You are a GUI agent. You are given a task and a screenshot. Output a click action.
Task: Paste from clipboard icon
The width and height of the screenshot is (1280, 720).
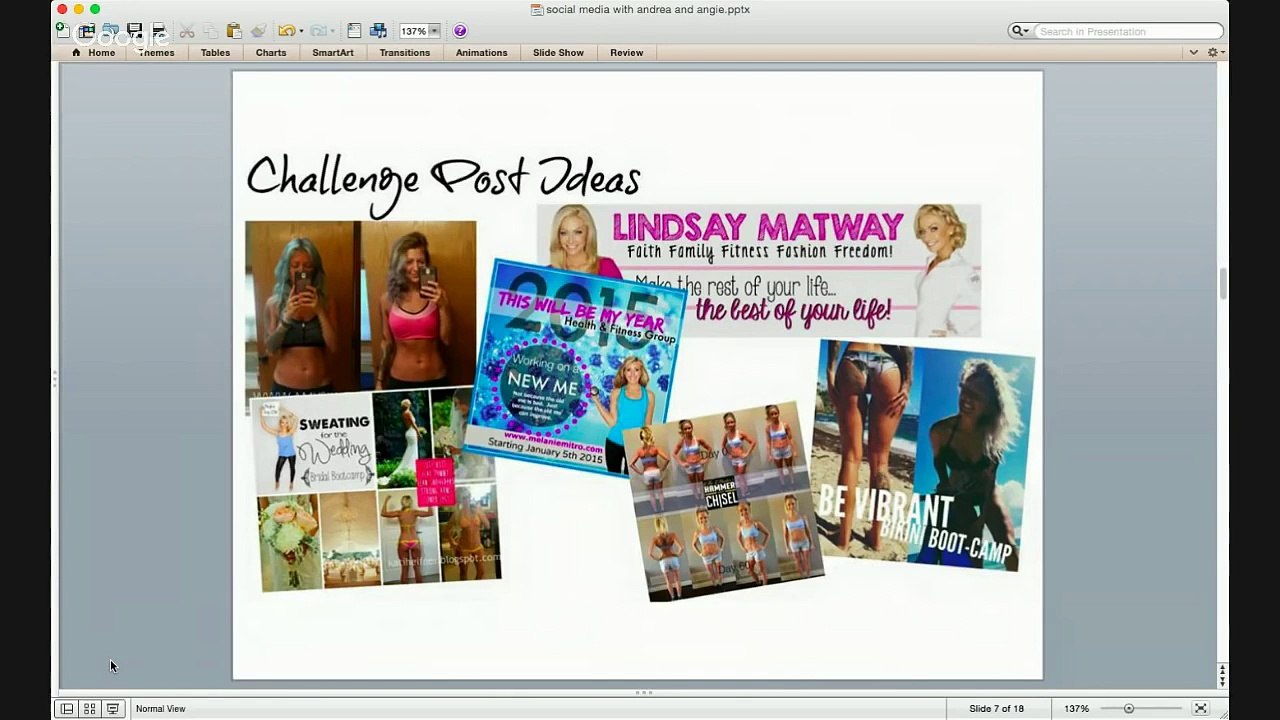[234, 31]
